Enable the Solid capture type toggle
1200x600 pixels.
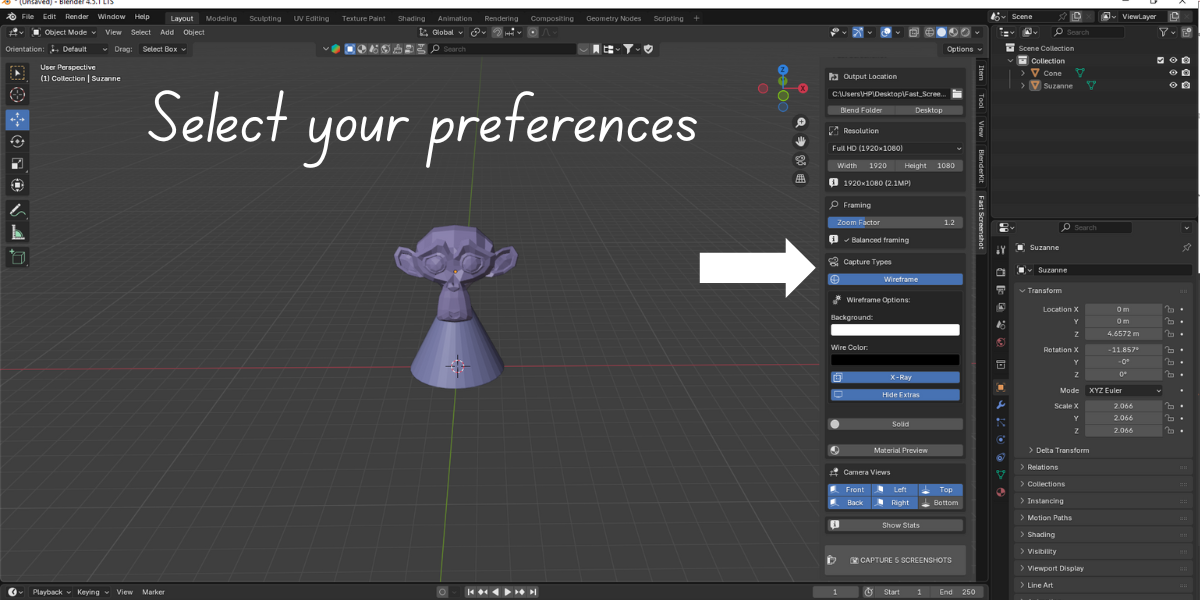pyautogui.click(x=895, y=424)
